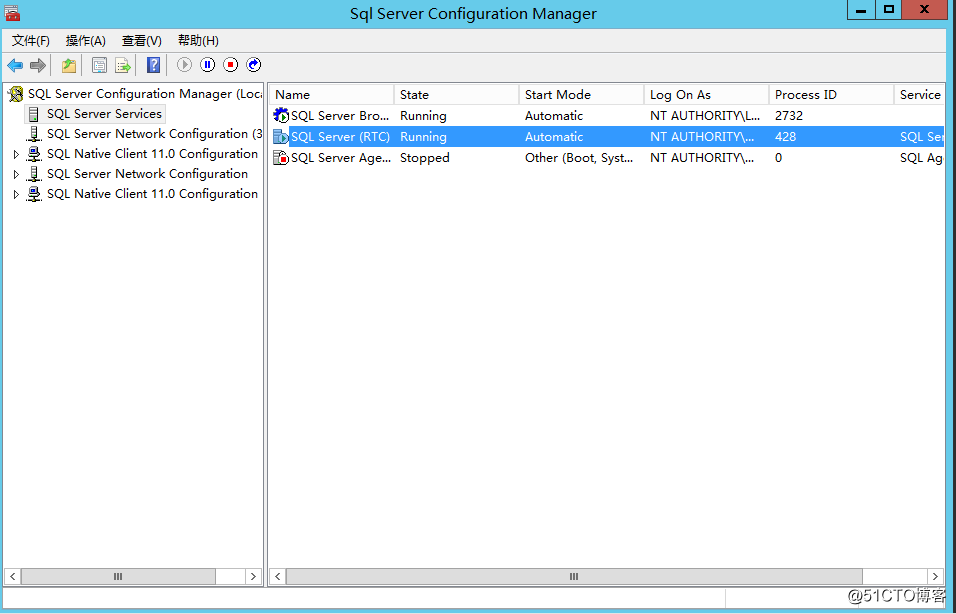The image size is (956, 614).
Task: Minimize the Sql Server Configuration Manager window
Action: tap(861, 9)
